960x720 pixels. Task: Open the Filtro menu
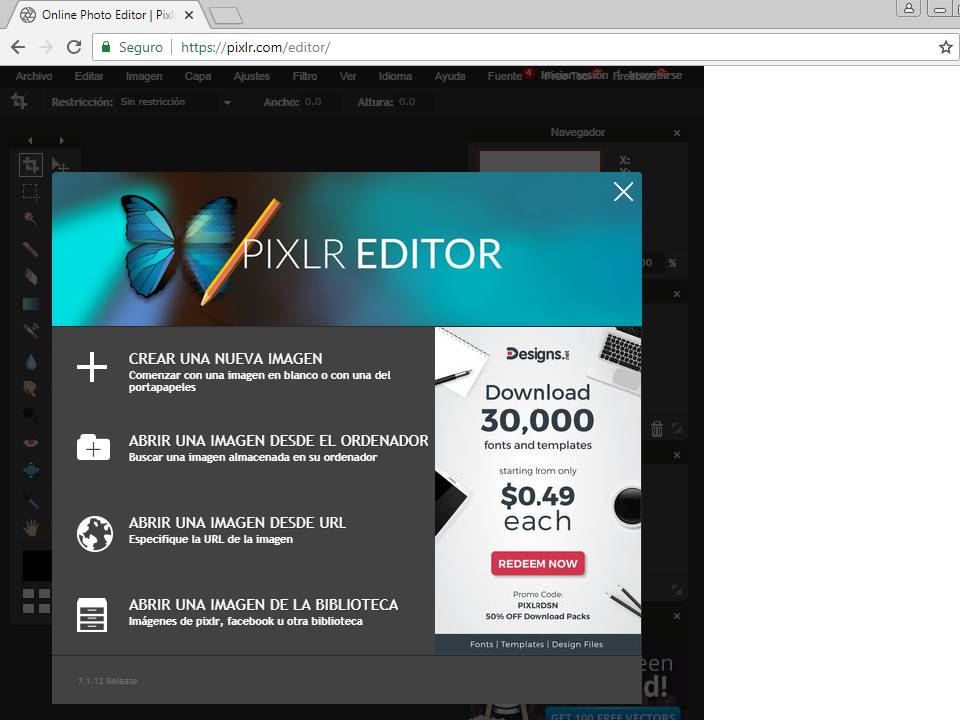pos(305,76)
